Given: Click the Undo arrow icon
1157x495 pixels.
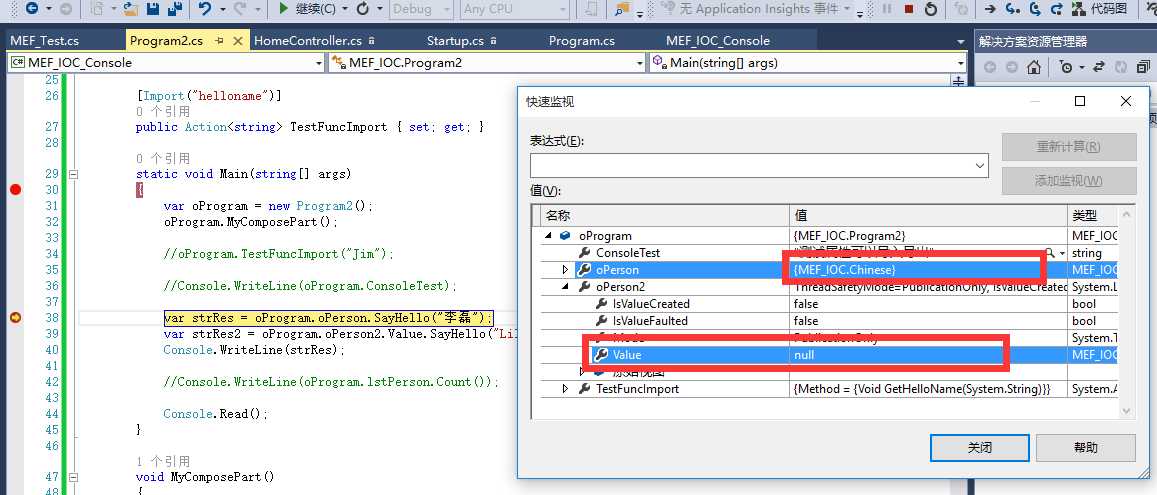Looking at the screenshot, I should click(206, 9).
